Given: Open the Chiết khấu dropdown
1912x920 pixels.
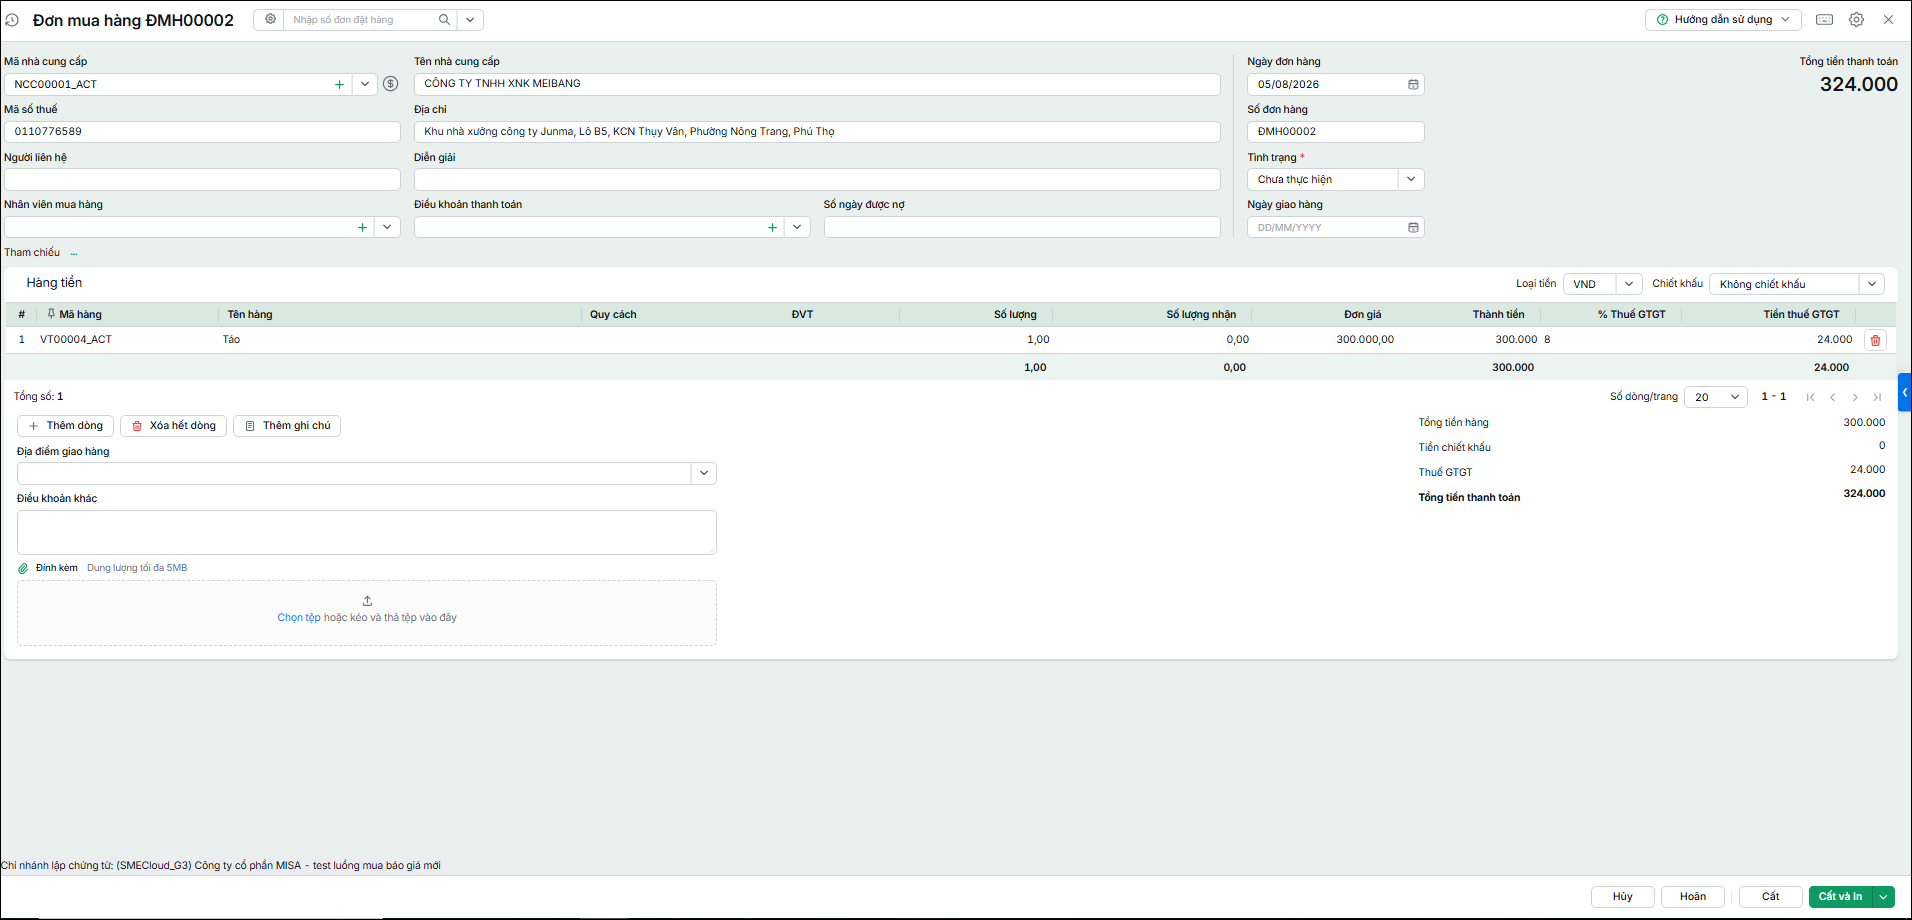Looking at the screenshot, I should click(1871, 284).
